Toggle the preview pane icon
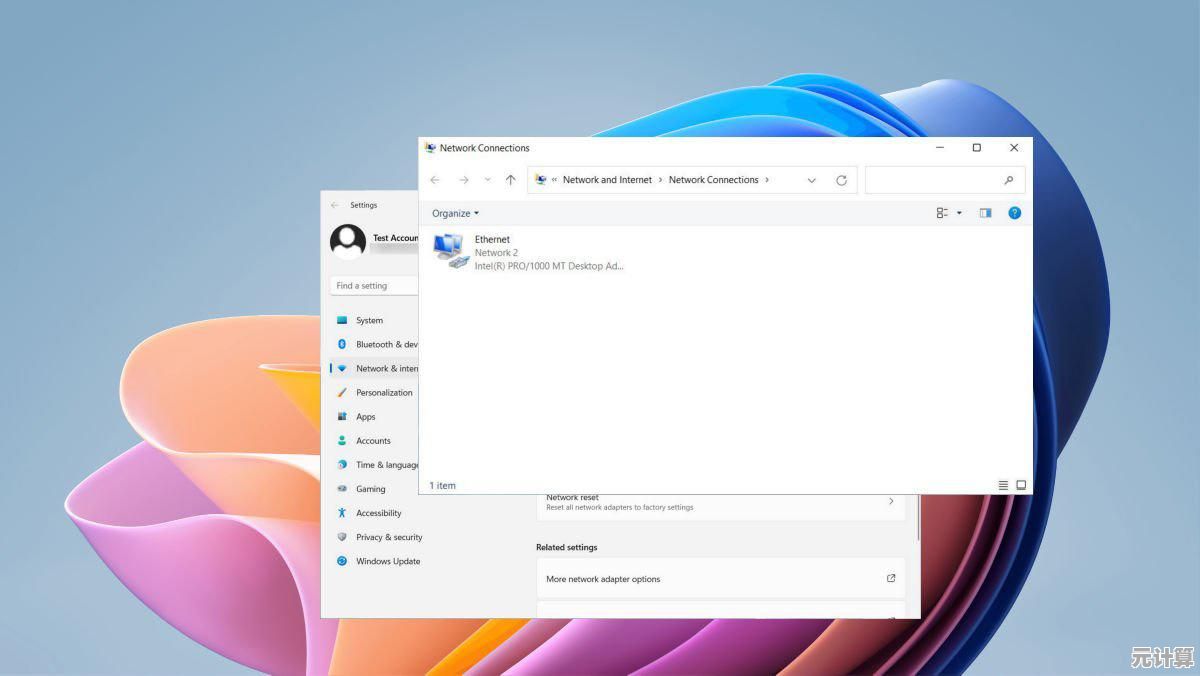1200x676 pixels. pyautogui.click(x=985, y=213)
